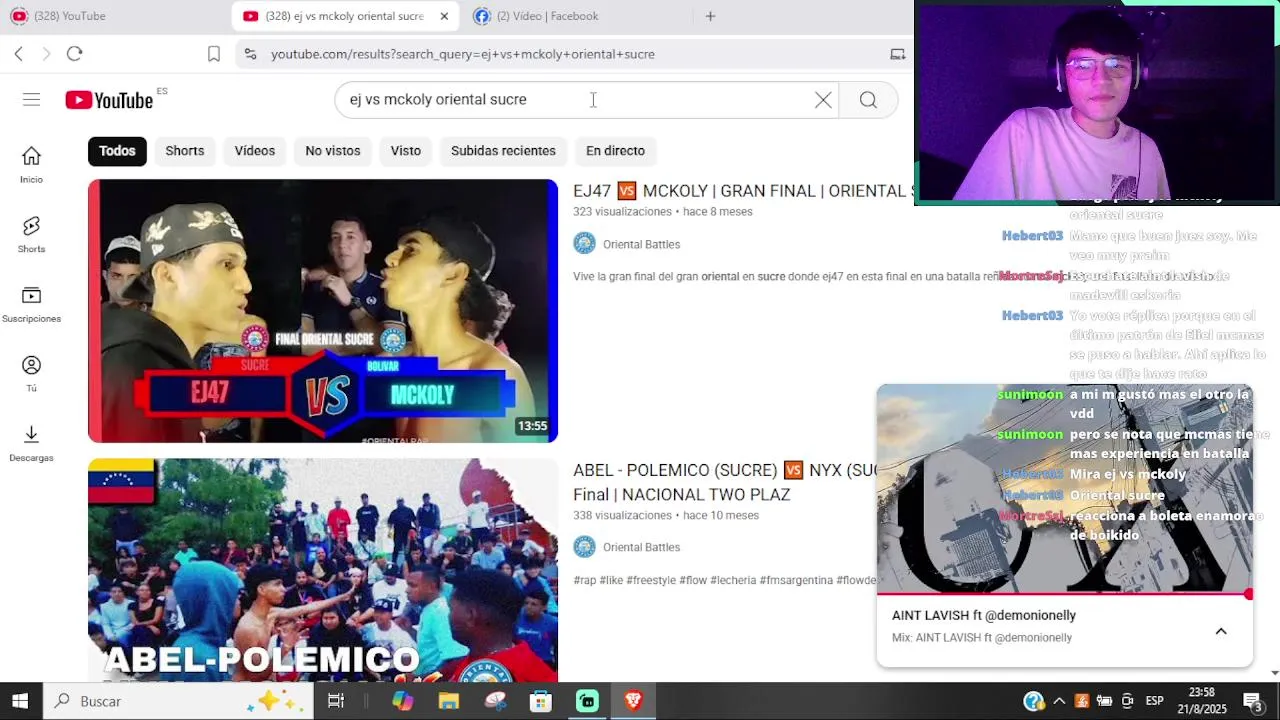Viewport: 1280px width, 720px height.
Task: Show hidden system tray icons
Action: (1059, 701)
